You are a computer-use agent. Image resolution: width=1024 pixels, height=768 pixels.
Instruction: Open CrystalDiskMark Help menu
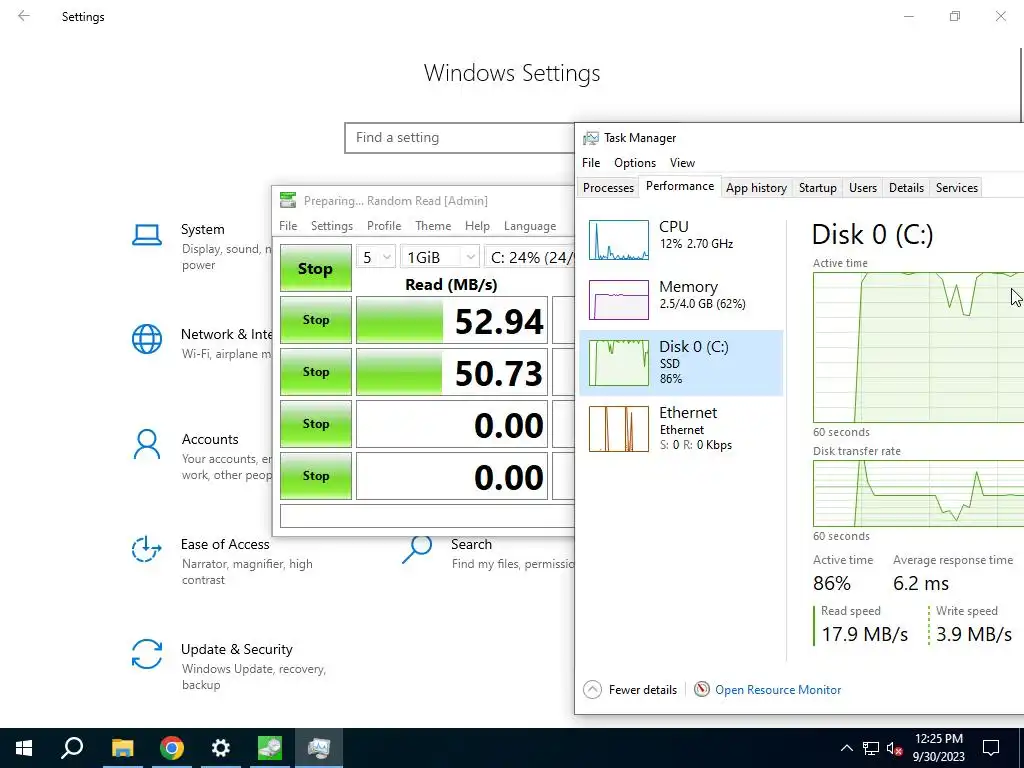(x=477, y=226)
